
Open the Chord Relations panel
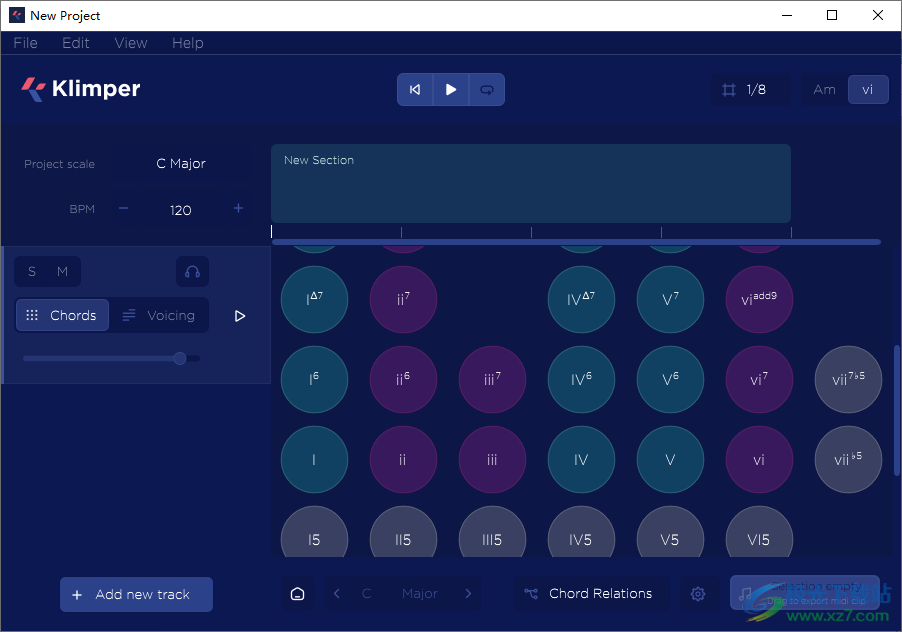590,594
